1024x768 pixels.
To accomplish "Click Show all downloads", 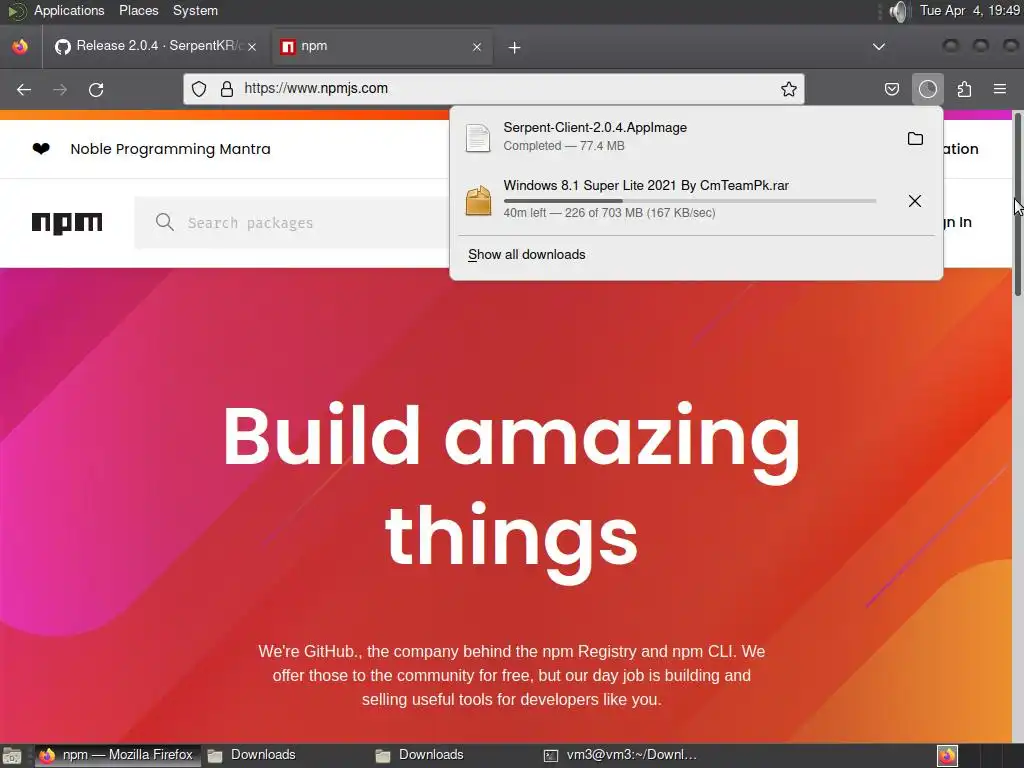I will point(526,255).
